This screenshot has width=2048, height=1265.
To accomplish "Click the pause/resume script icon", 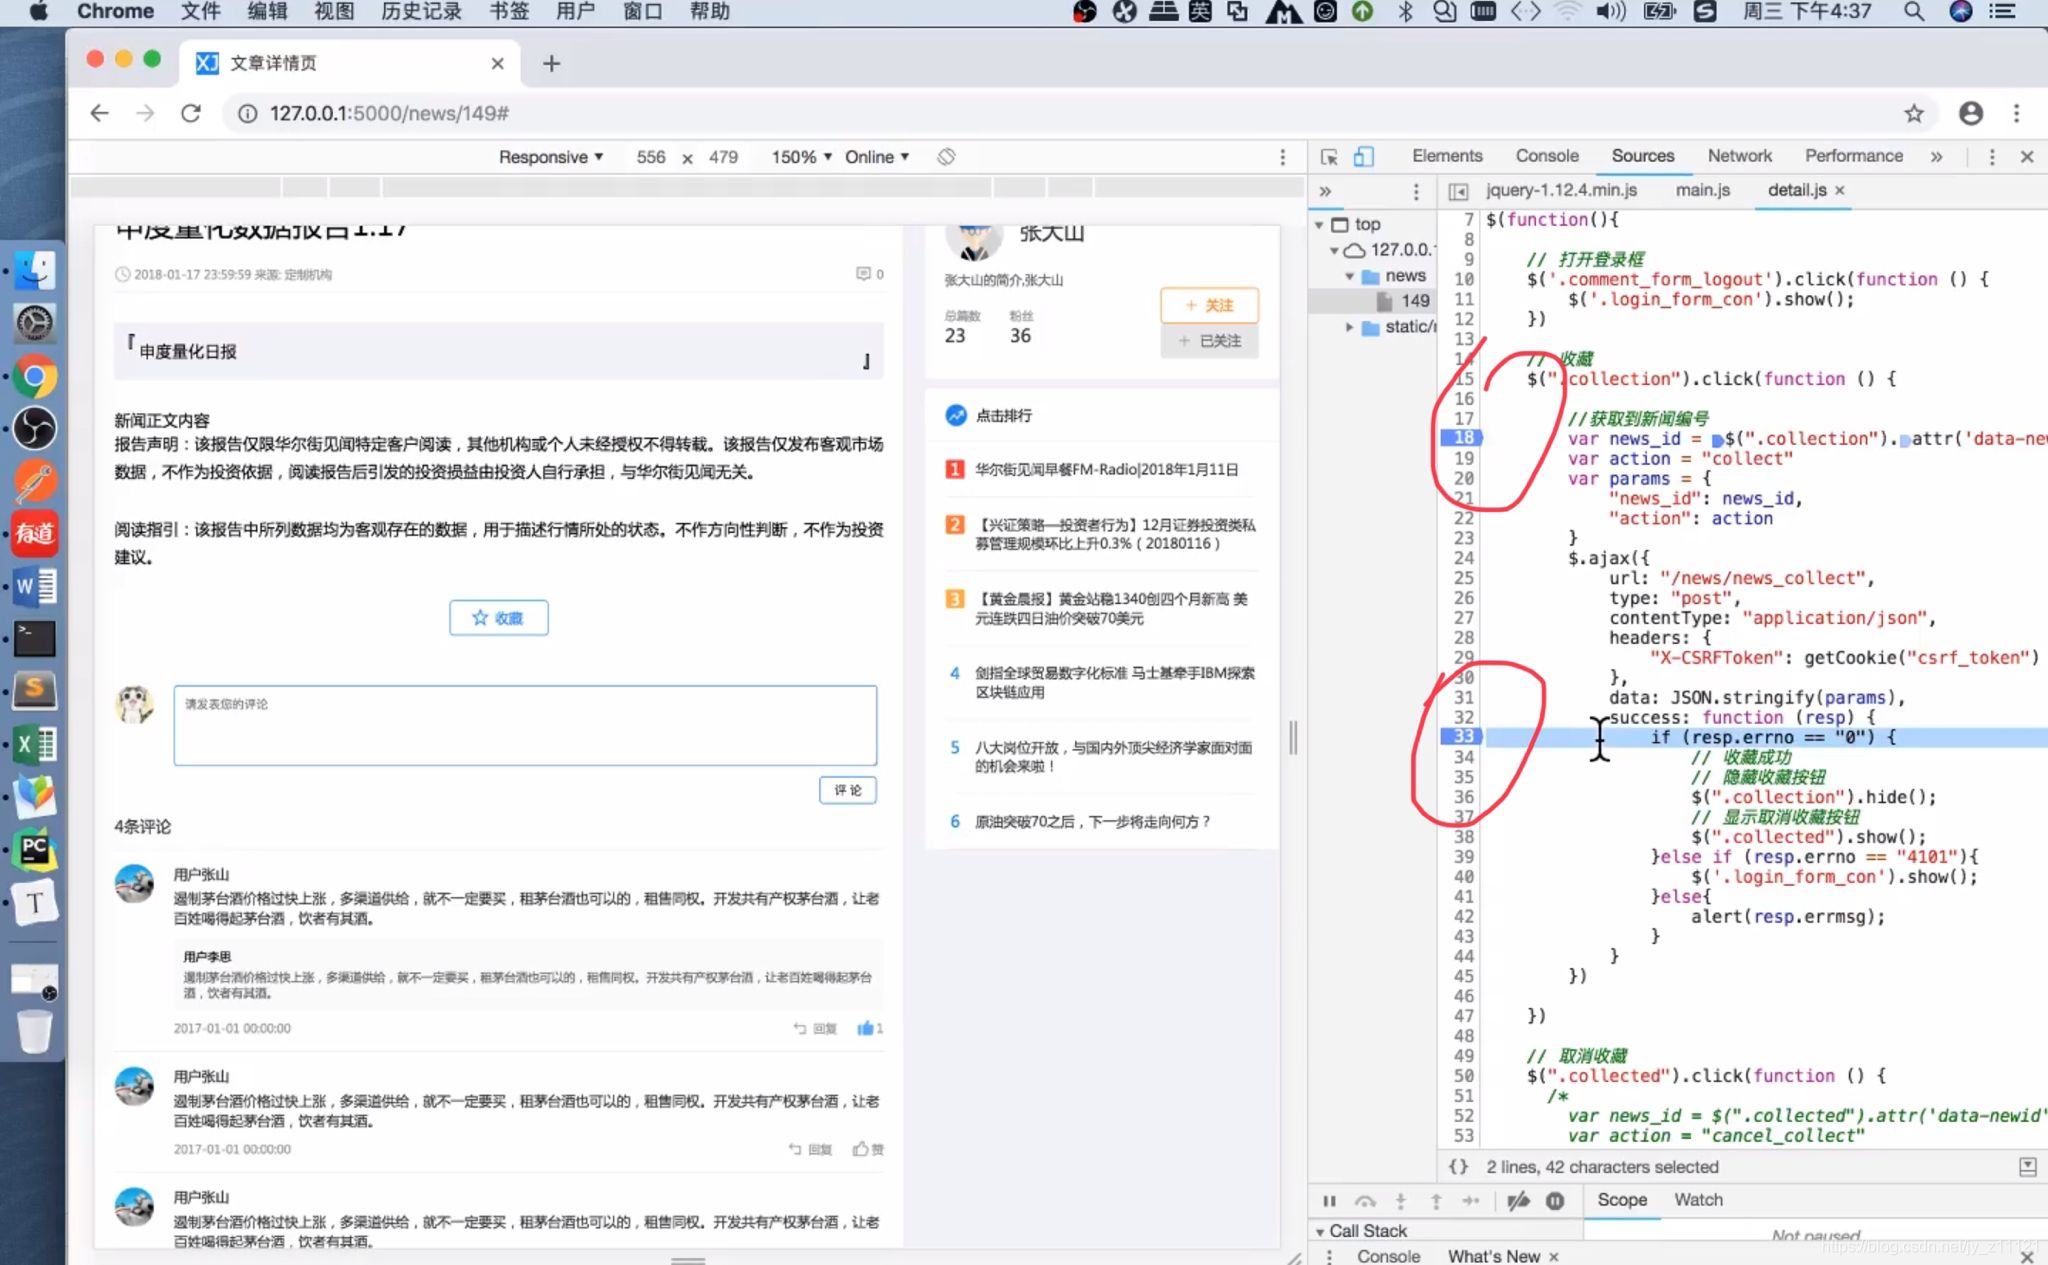I will coord(1328,1199).
